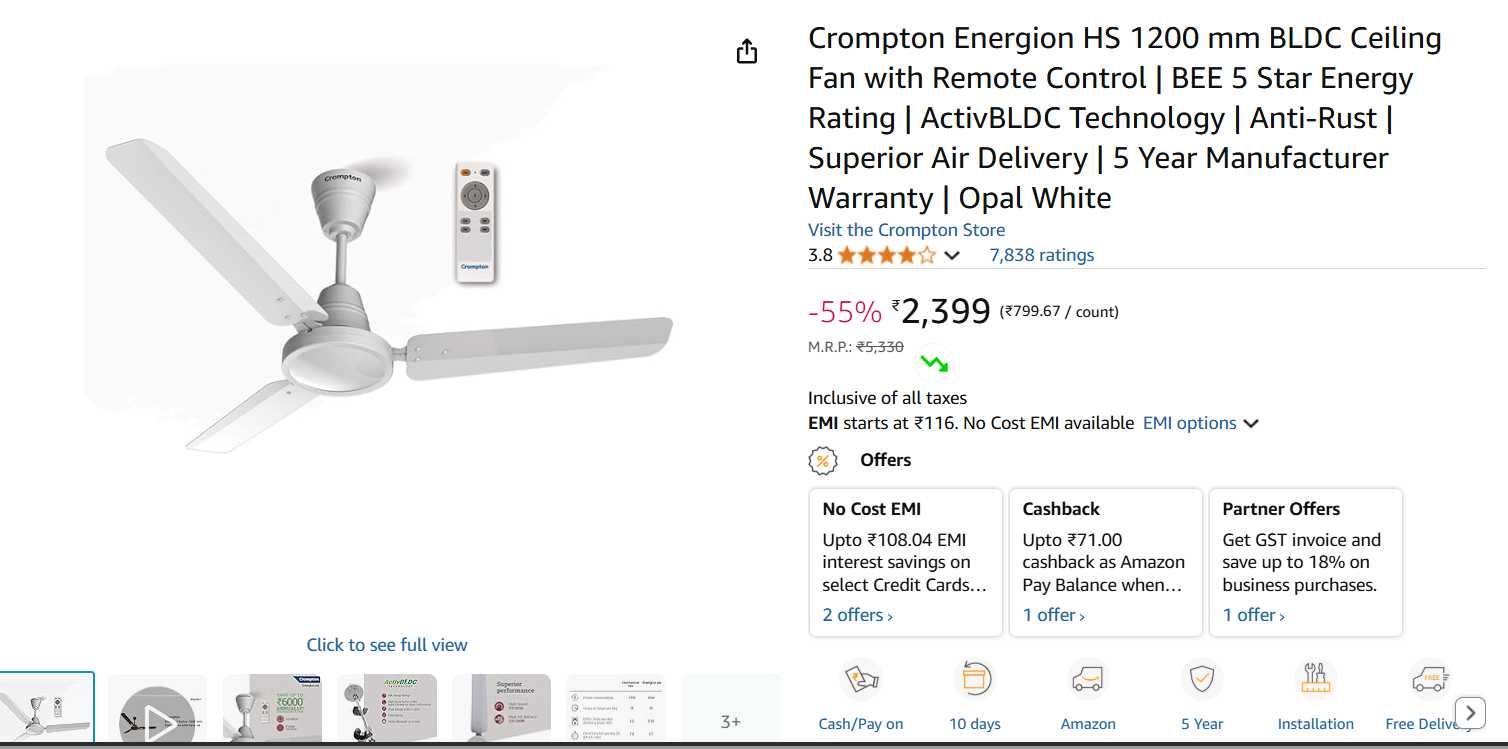Click the Free Delivery truck icon
1508x749 pixels.
1429,681
